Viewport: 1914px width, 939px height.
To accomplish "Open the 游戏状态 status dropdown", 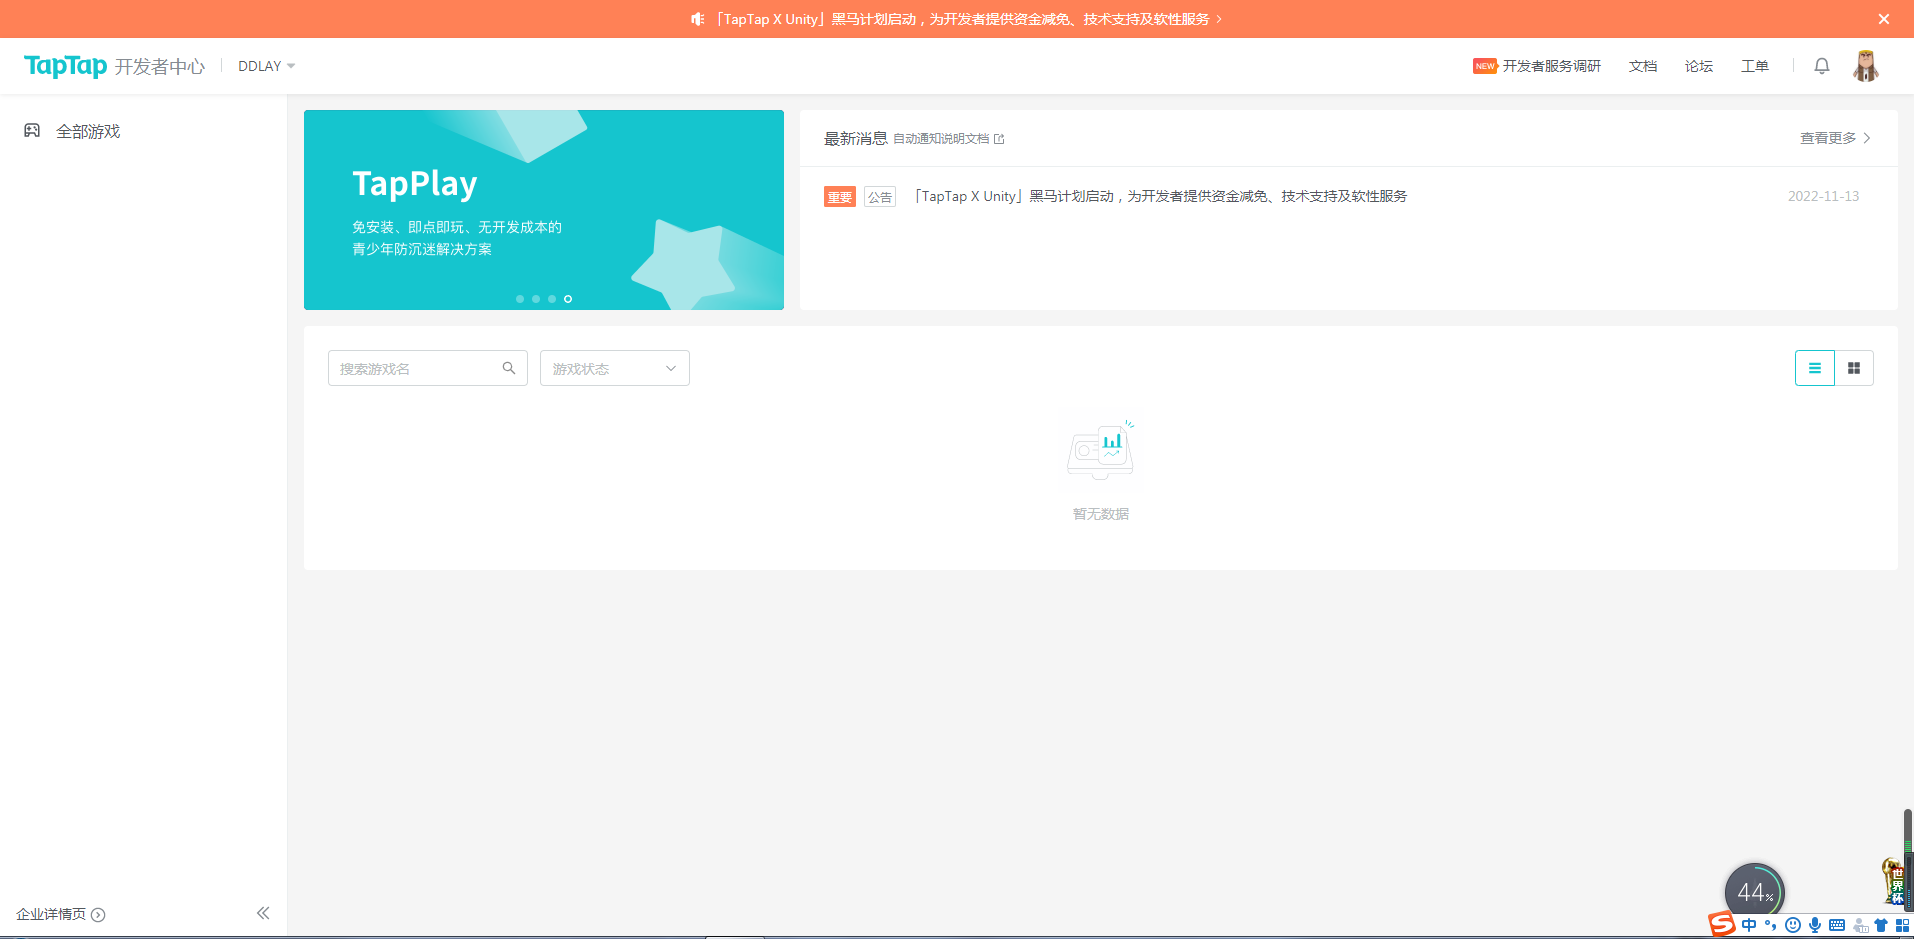I will tap(615, 368).
